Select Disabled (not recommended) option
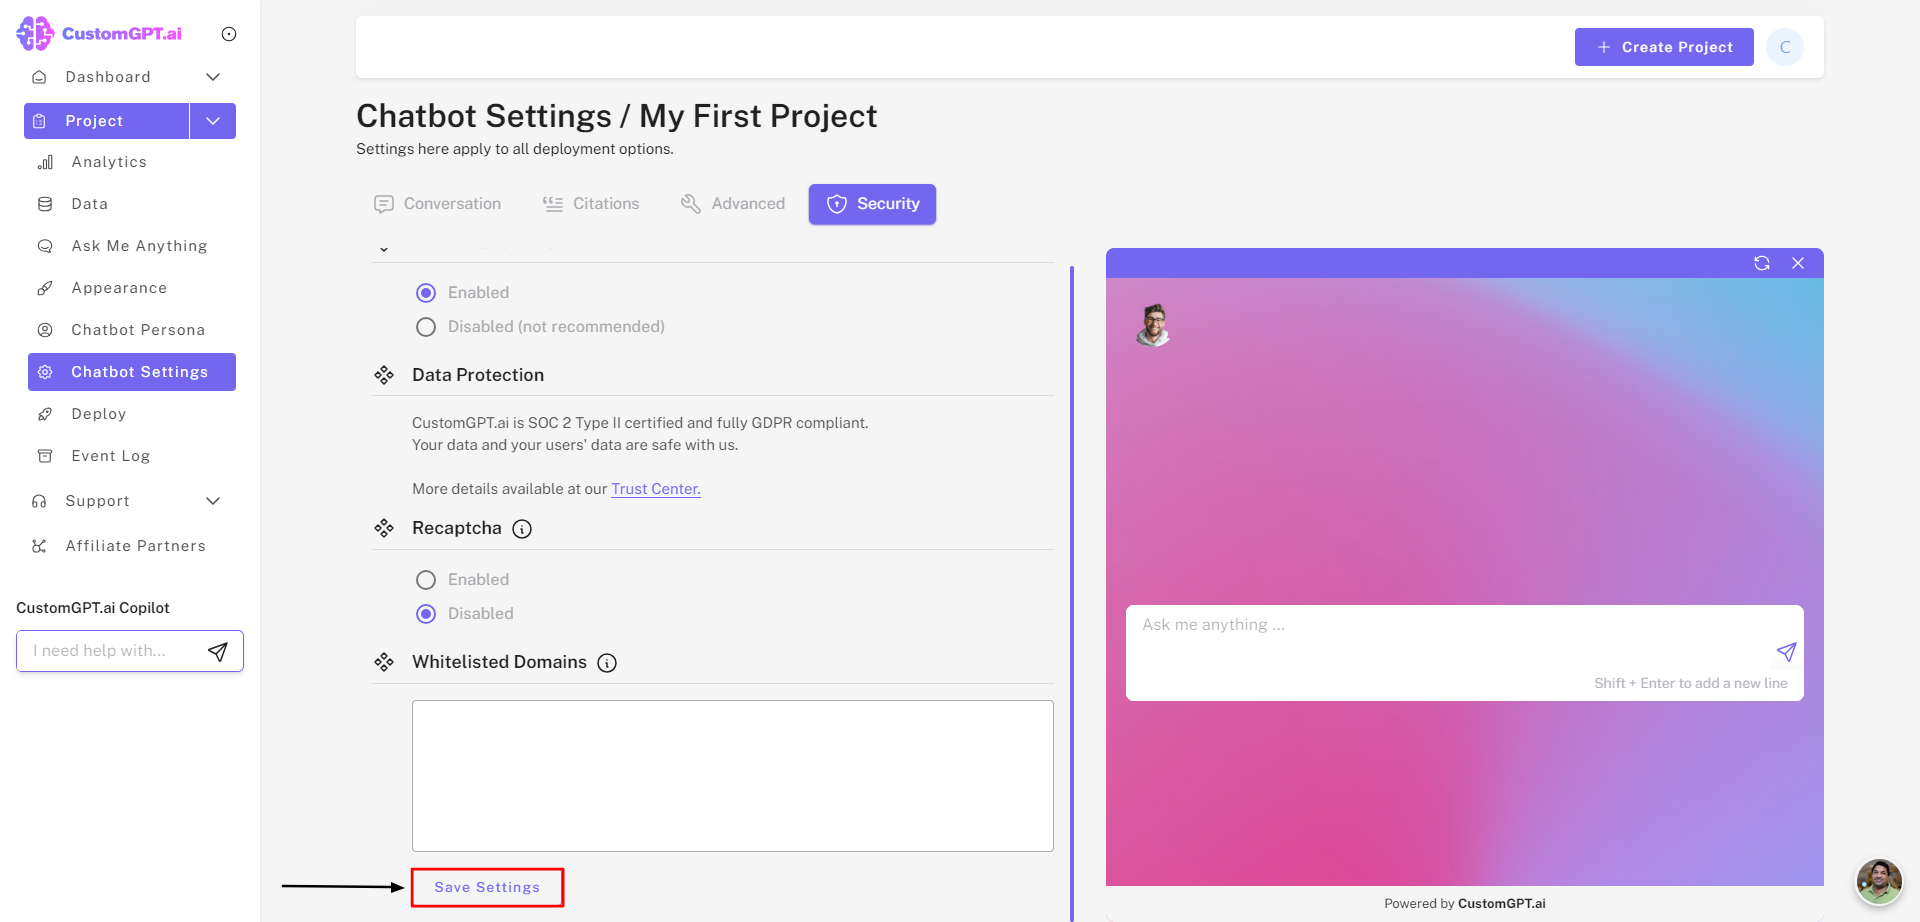This screenshot has height=922, width=1920. click(426, 327)
